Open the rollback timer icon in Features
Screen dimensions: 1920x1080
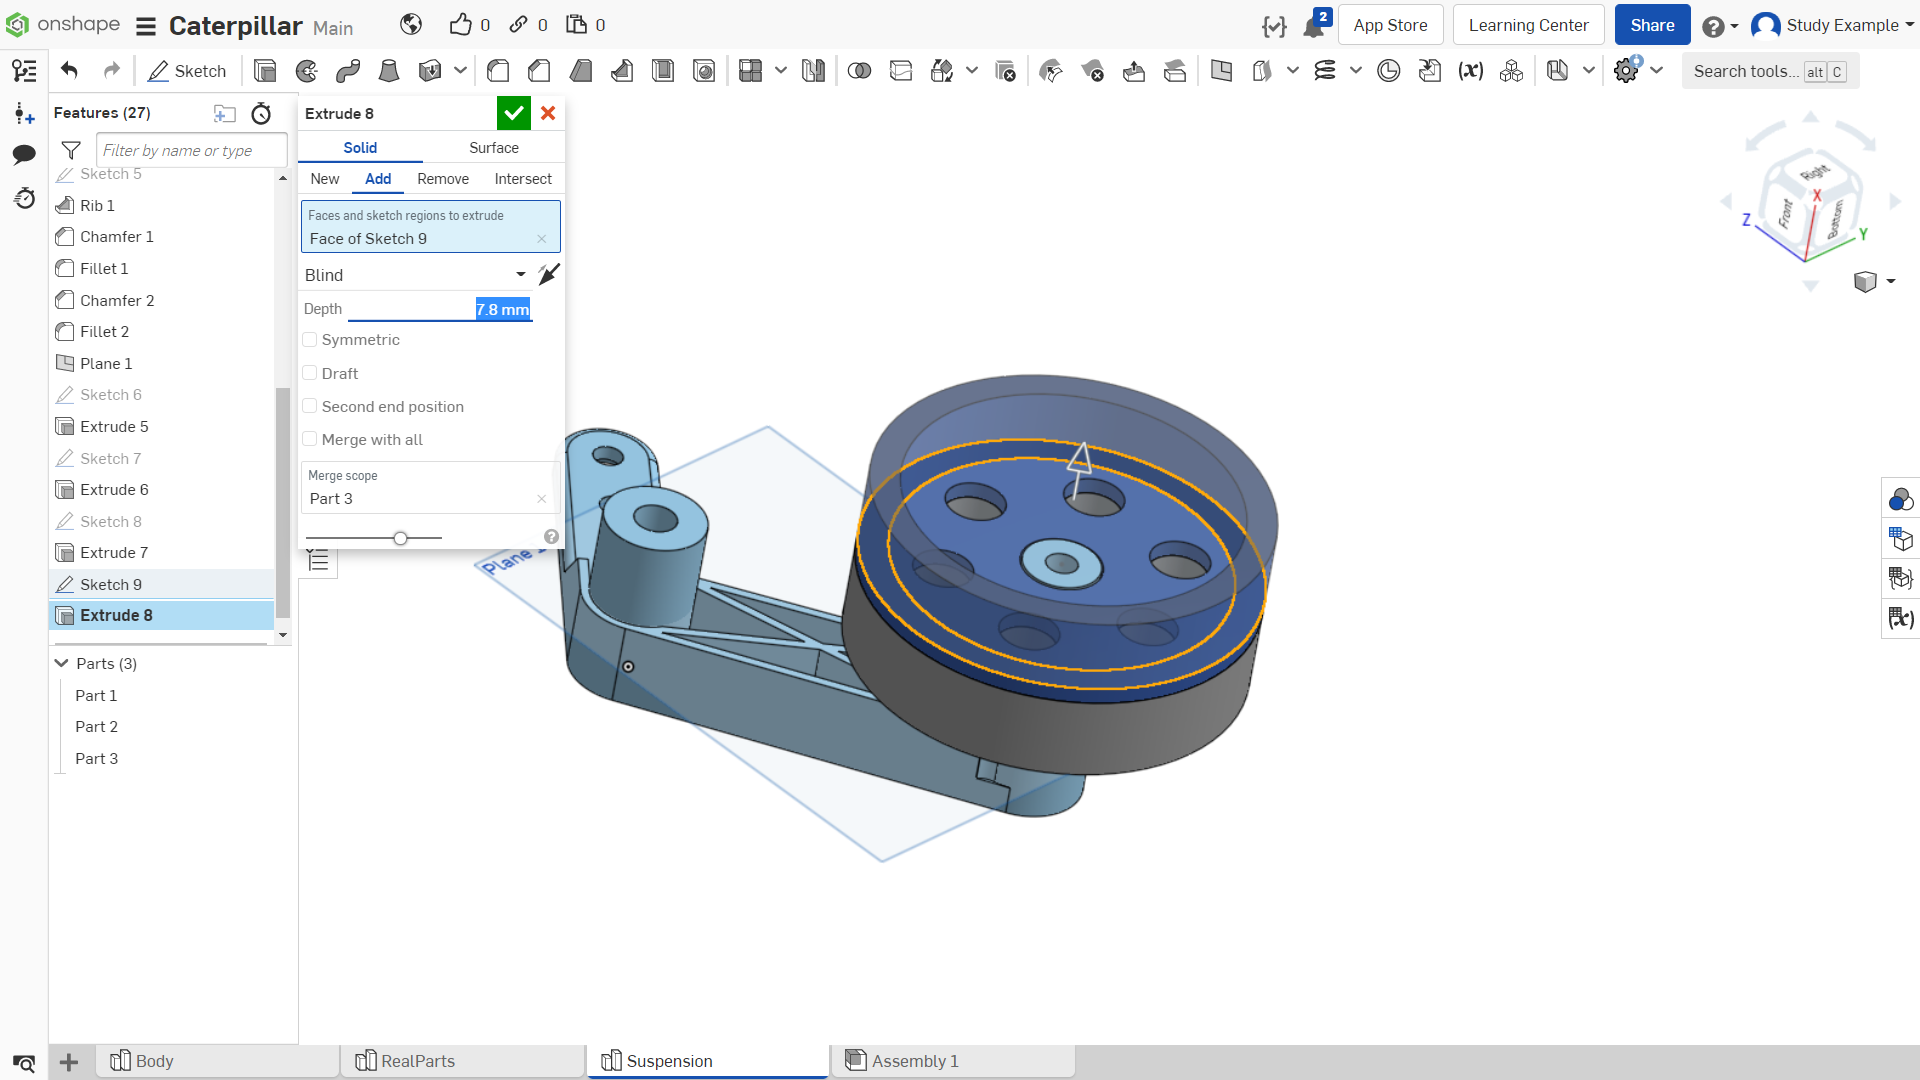(261, 114)
